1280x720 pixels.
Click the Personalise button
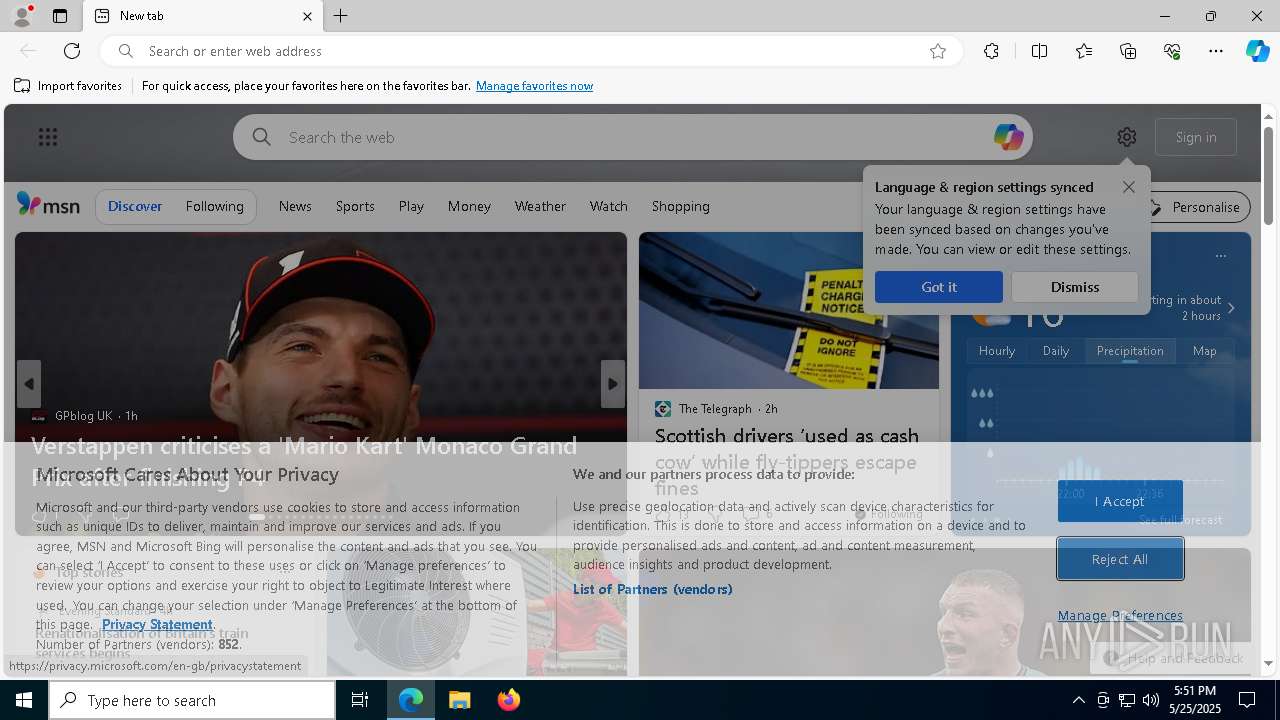(x=1196, y=207)
